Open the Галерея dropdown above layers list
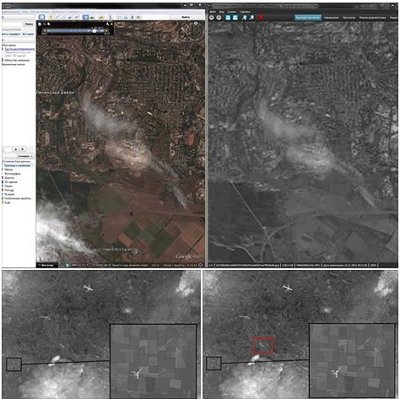 25,156
